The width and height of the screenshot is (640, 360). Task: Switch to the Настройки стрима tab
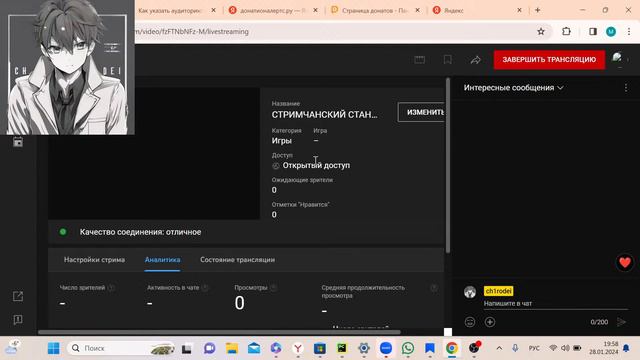coord(94,260)
